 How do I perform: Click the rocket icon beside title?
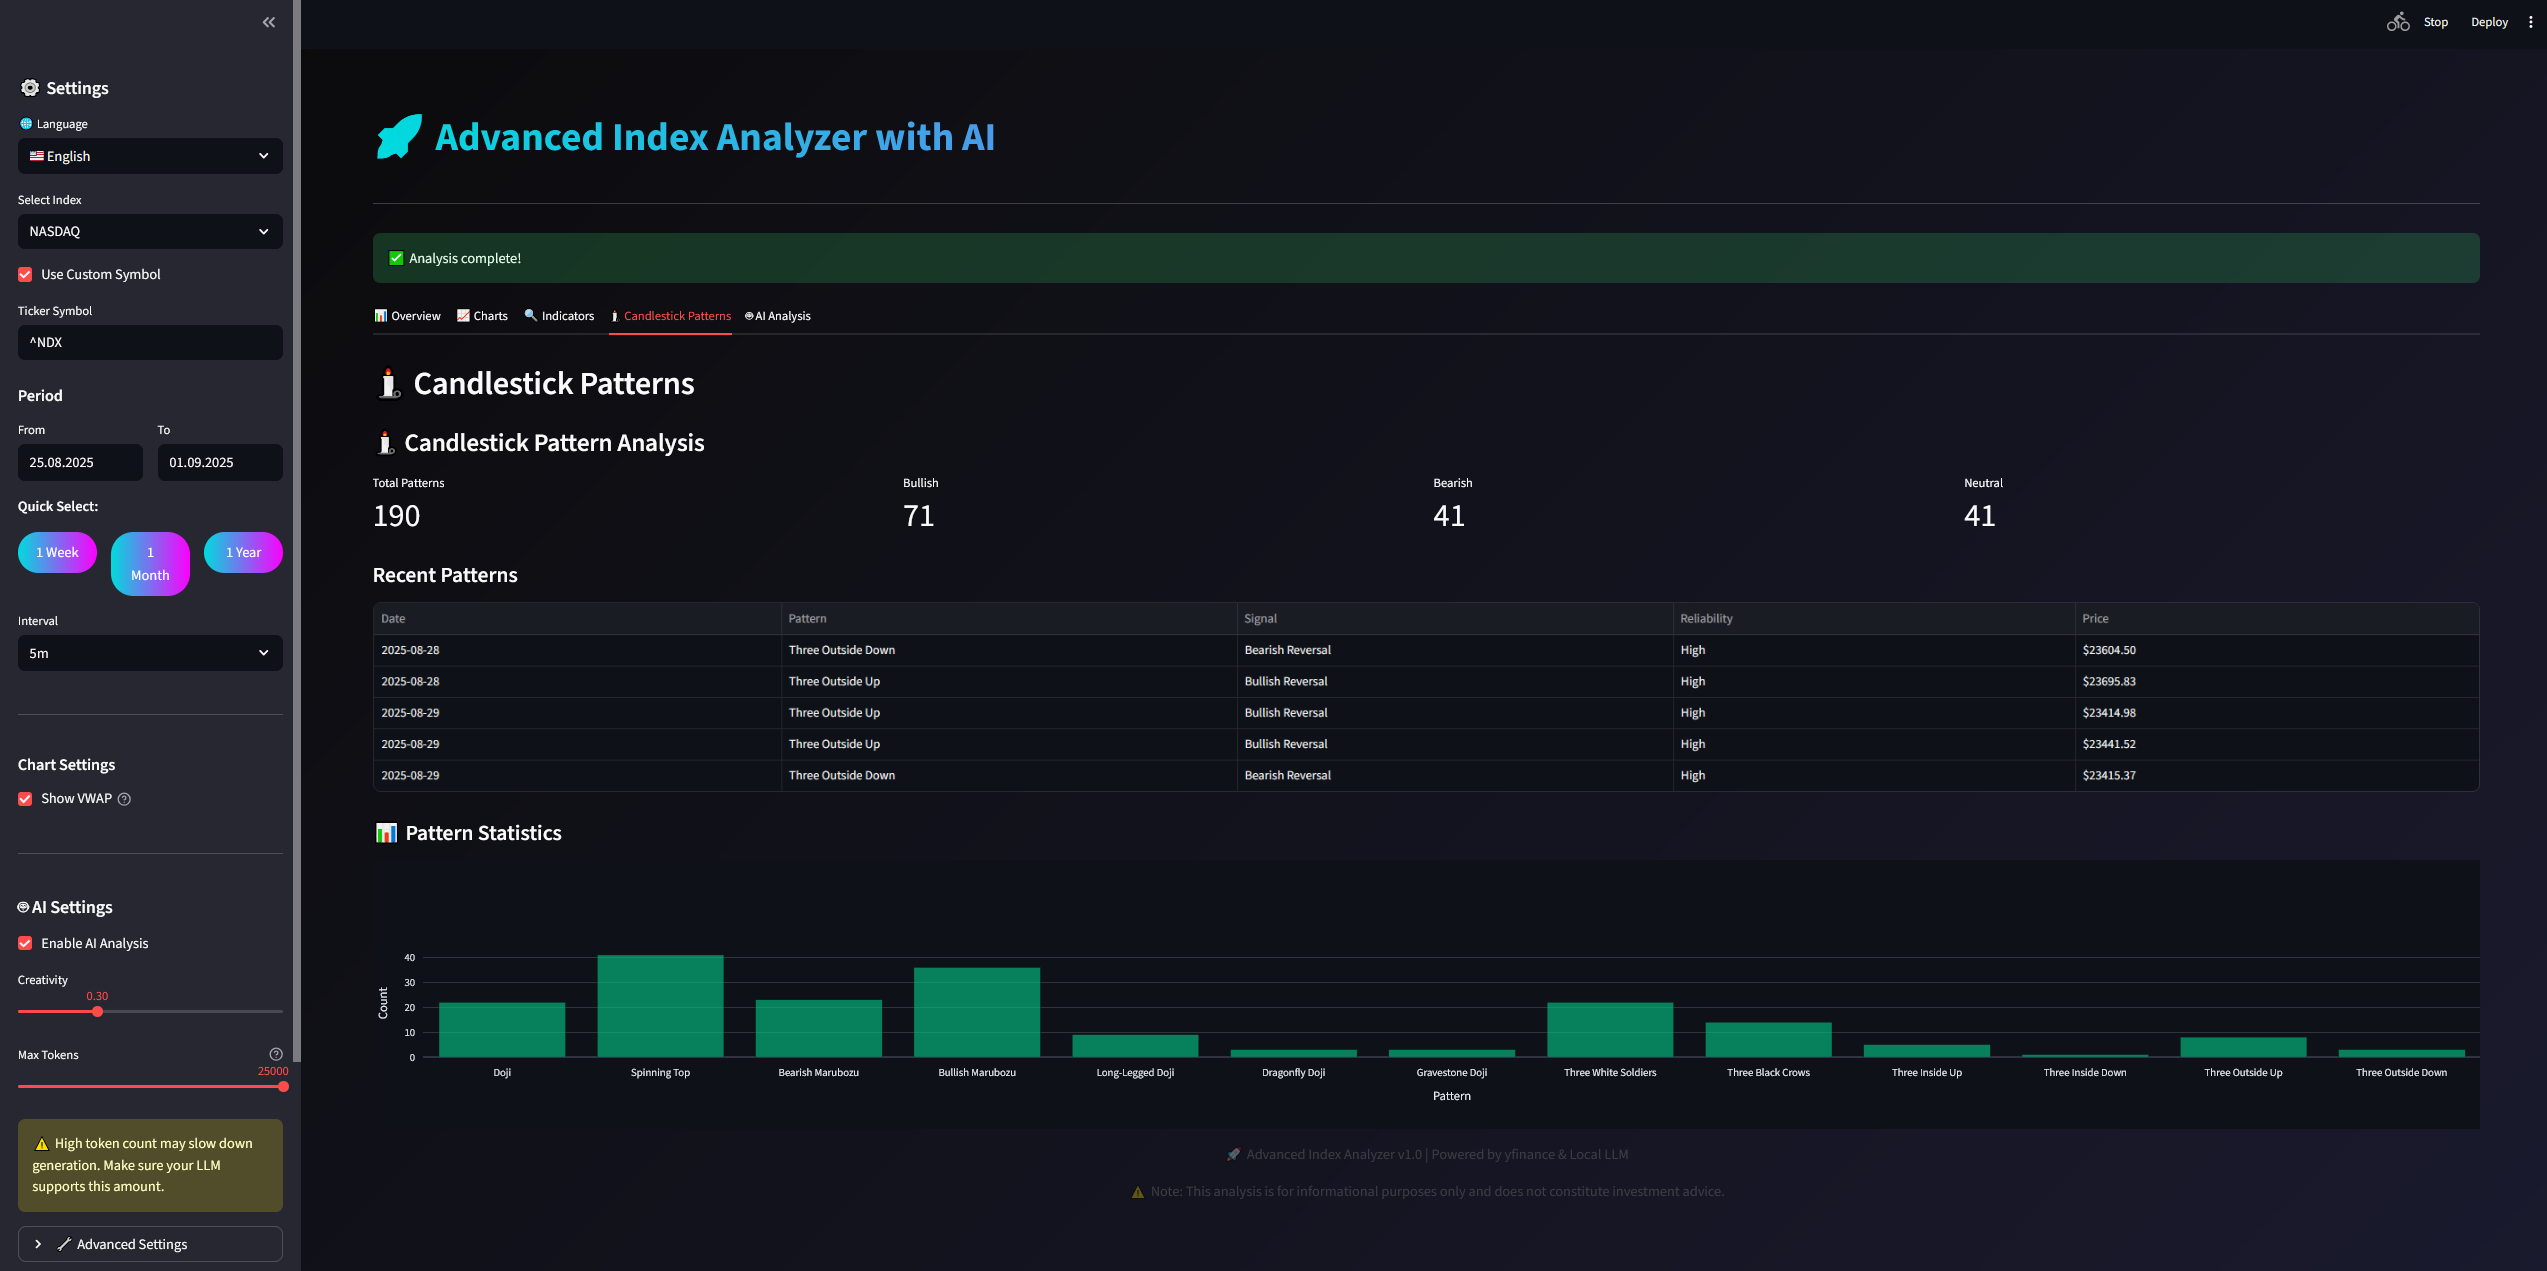point(399,137)
